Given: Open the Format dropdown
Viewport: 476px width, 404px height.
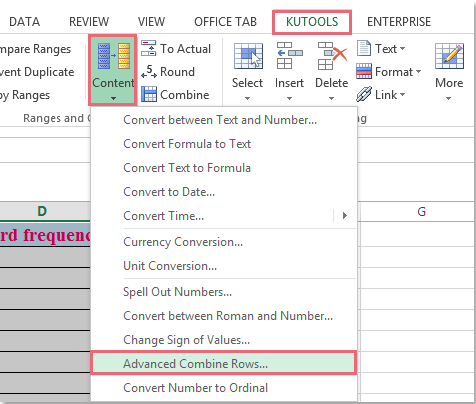Looking at the screenshot, I should point(389,72).
